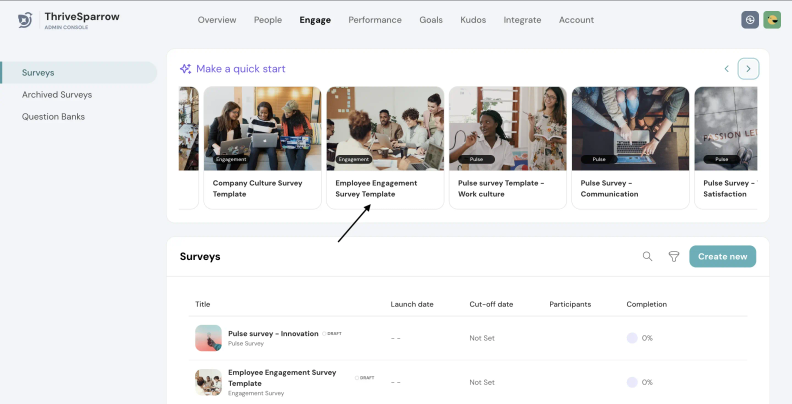The width and height of the screenshot is (792, 404).
Task: Click the Title column header
Action: click(x=203, y=304)
